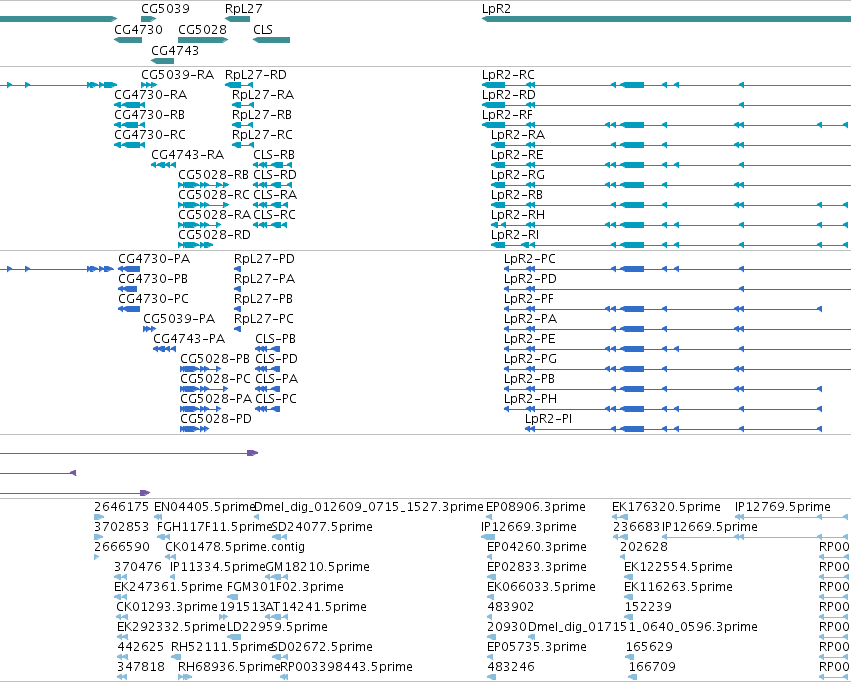Click transcript label CG4730-RB

pos(149,114)
